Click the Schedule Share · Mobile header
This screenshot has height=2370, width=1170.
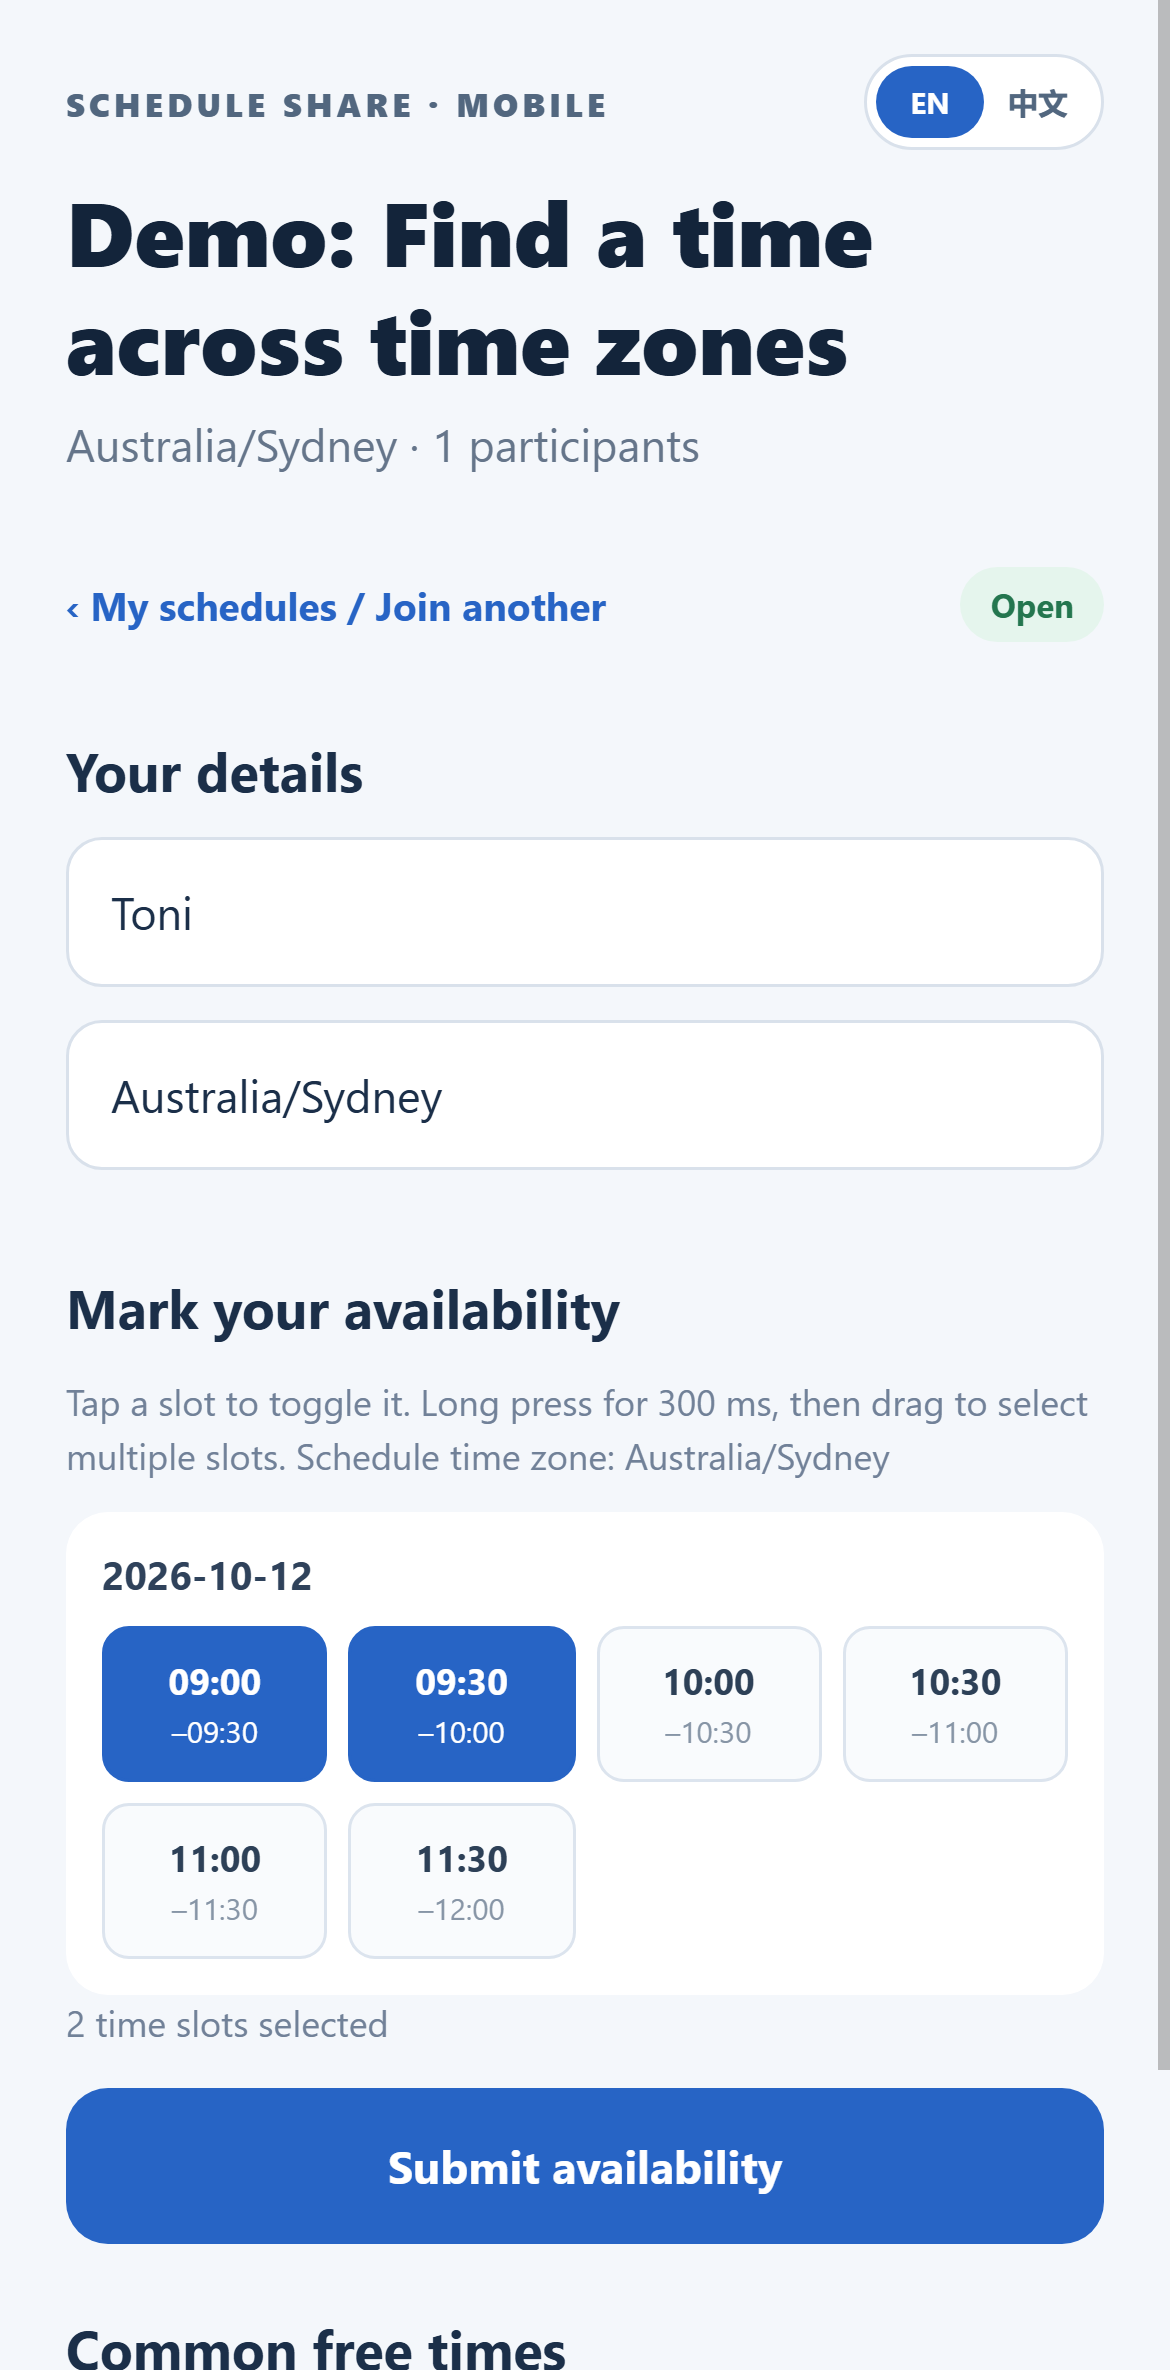click(336, 105)
